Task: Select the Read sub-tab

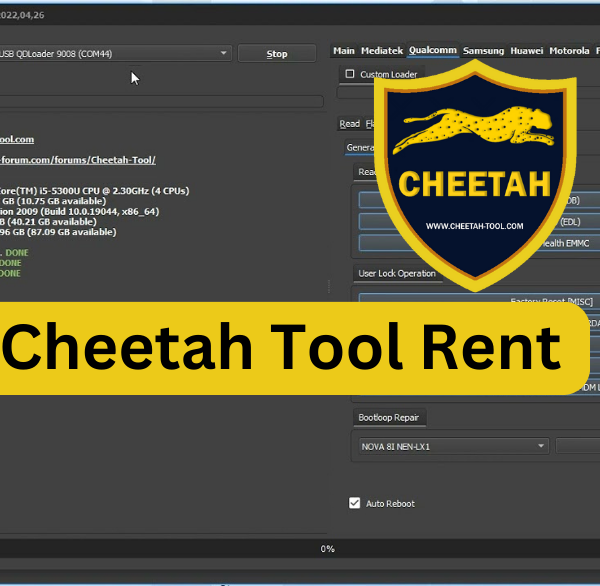Action: tap(349, 124)
